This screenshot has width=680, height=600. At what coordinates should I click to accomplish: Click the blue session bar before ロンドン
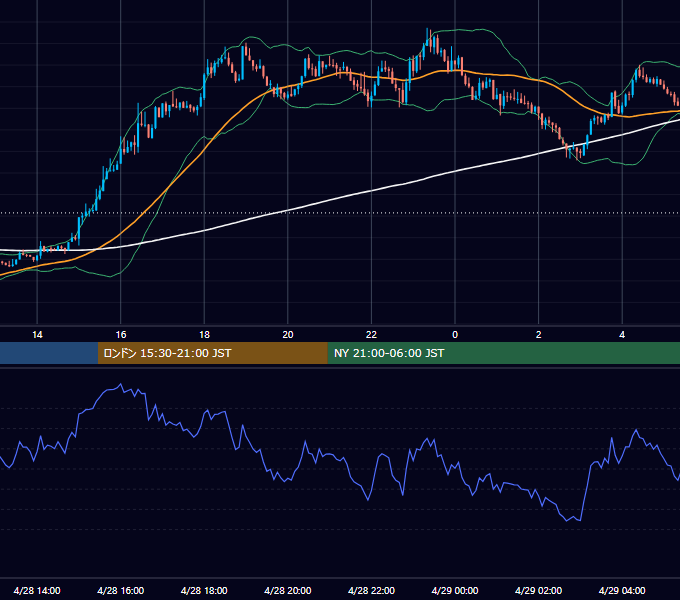coord(49,353)
